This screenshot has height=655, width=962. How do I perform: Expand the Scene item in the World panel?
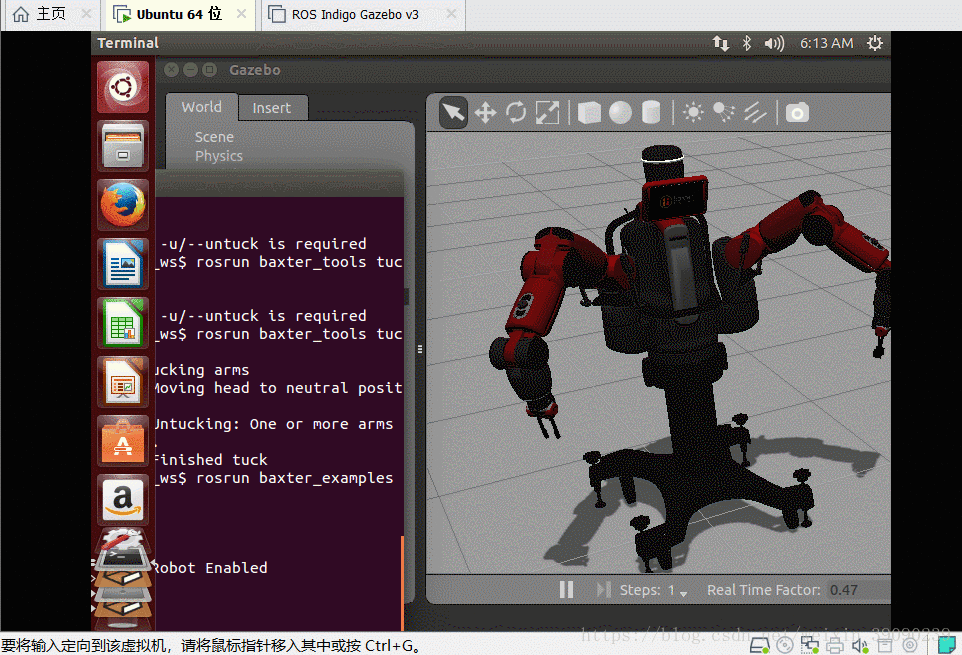215,136
